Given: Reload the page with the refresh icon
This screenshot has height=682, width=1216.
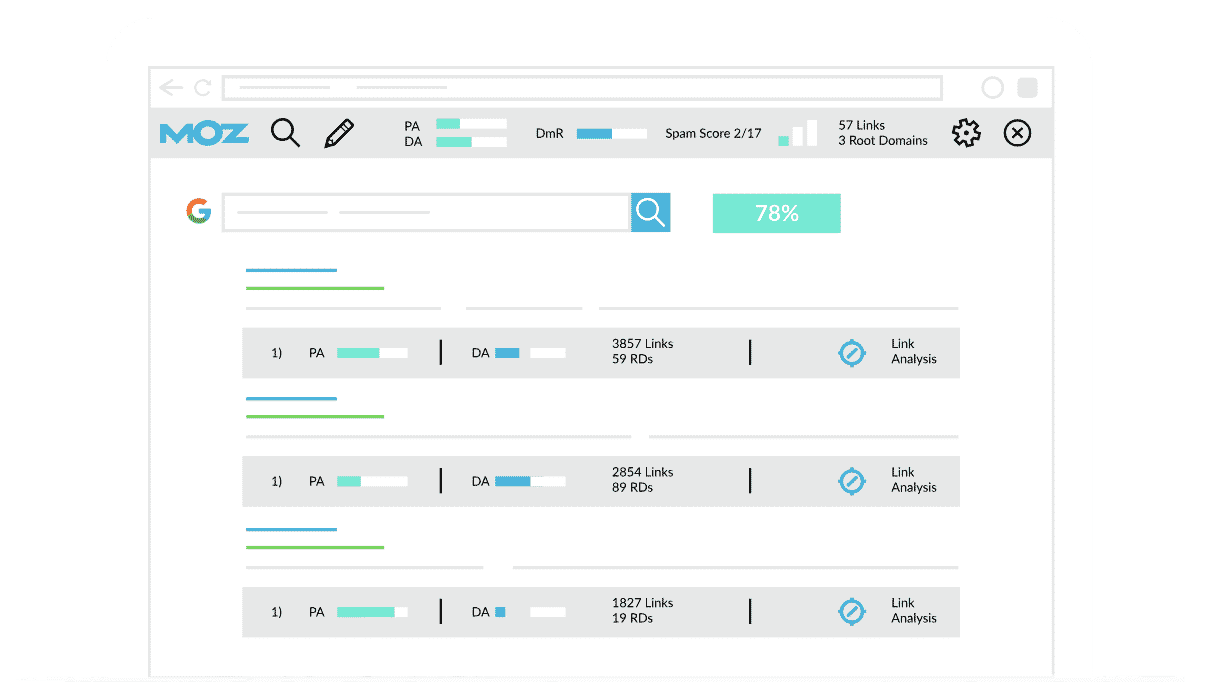Looking at the screenshot, I should tap(203, 88).
